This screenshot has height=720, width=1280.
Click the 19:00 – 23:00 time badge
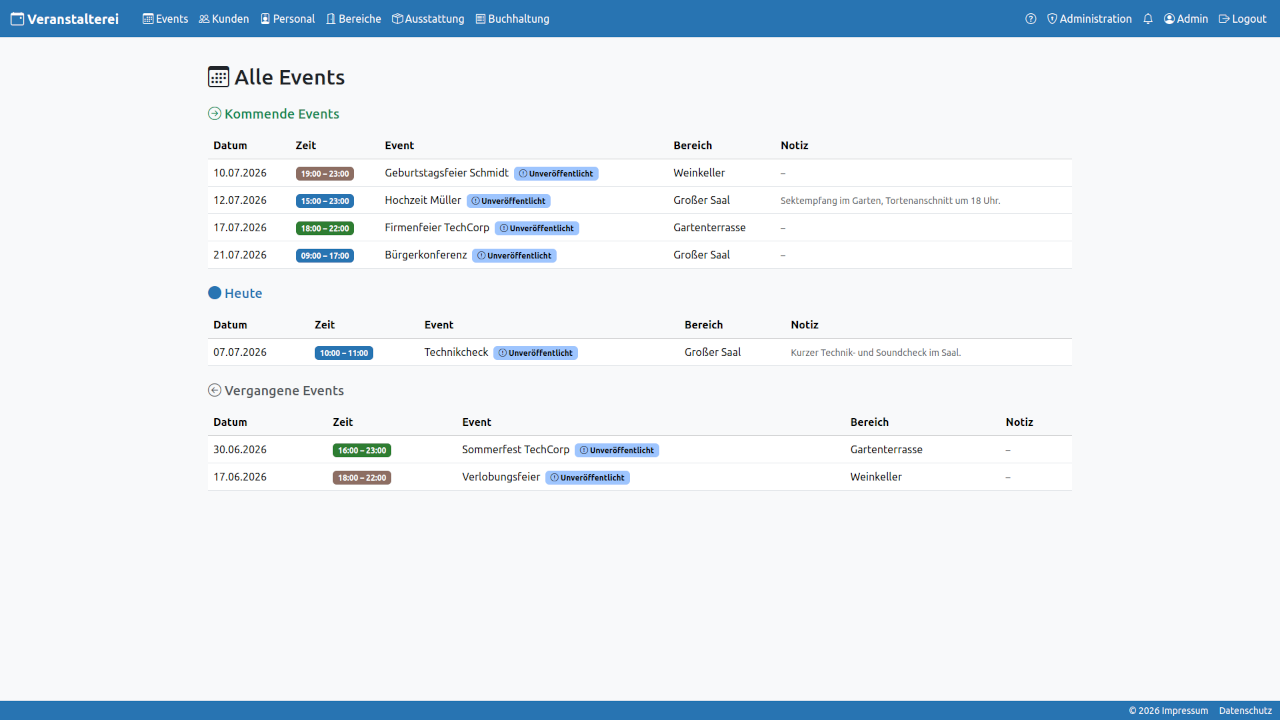coord(325,174)
